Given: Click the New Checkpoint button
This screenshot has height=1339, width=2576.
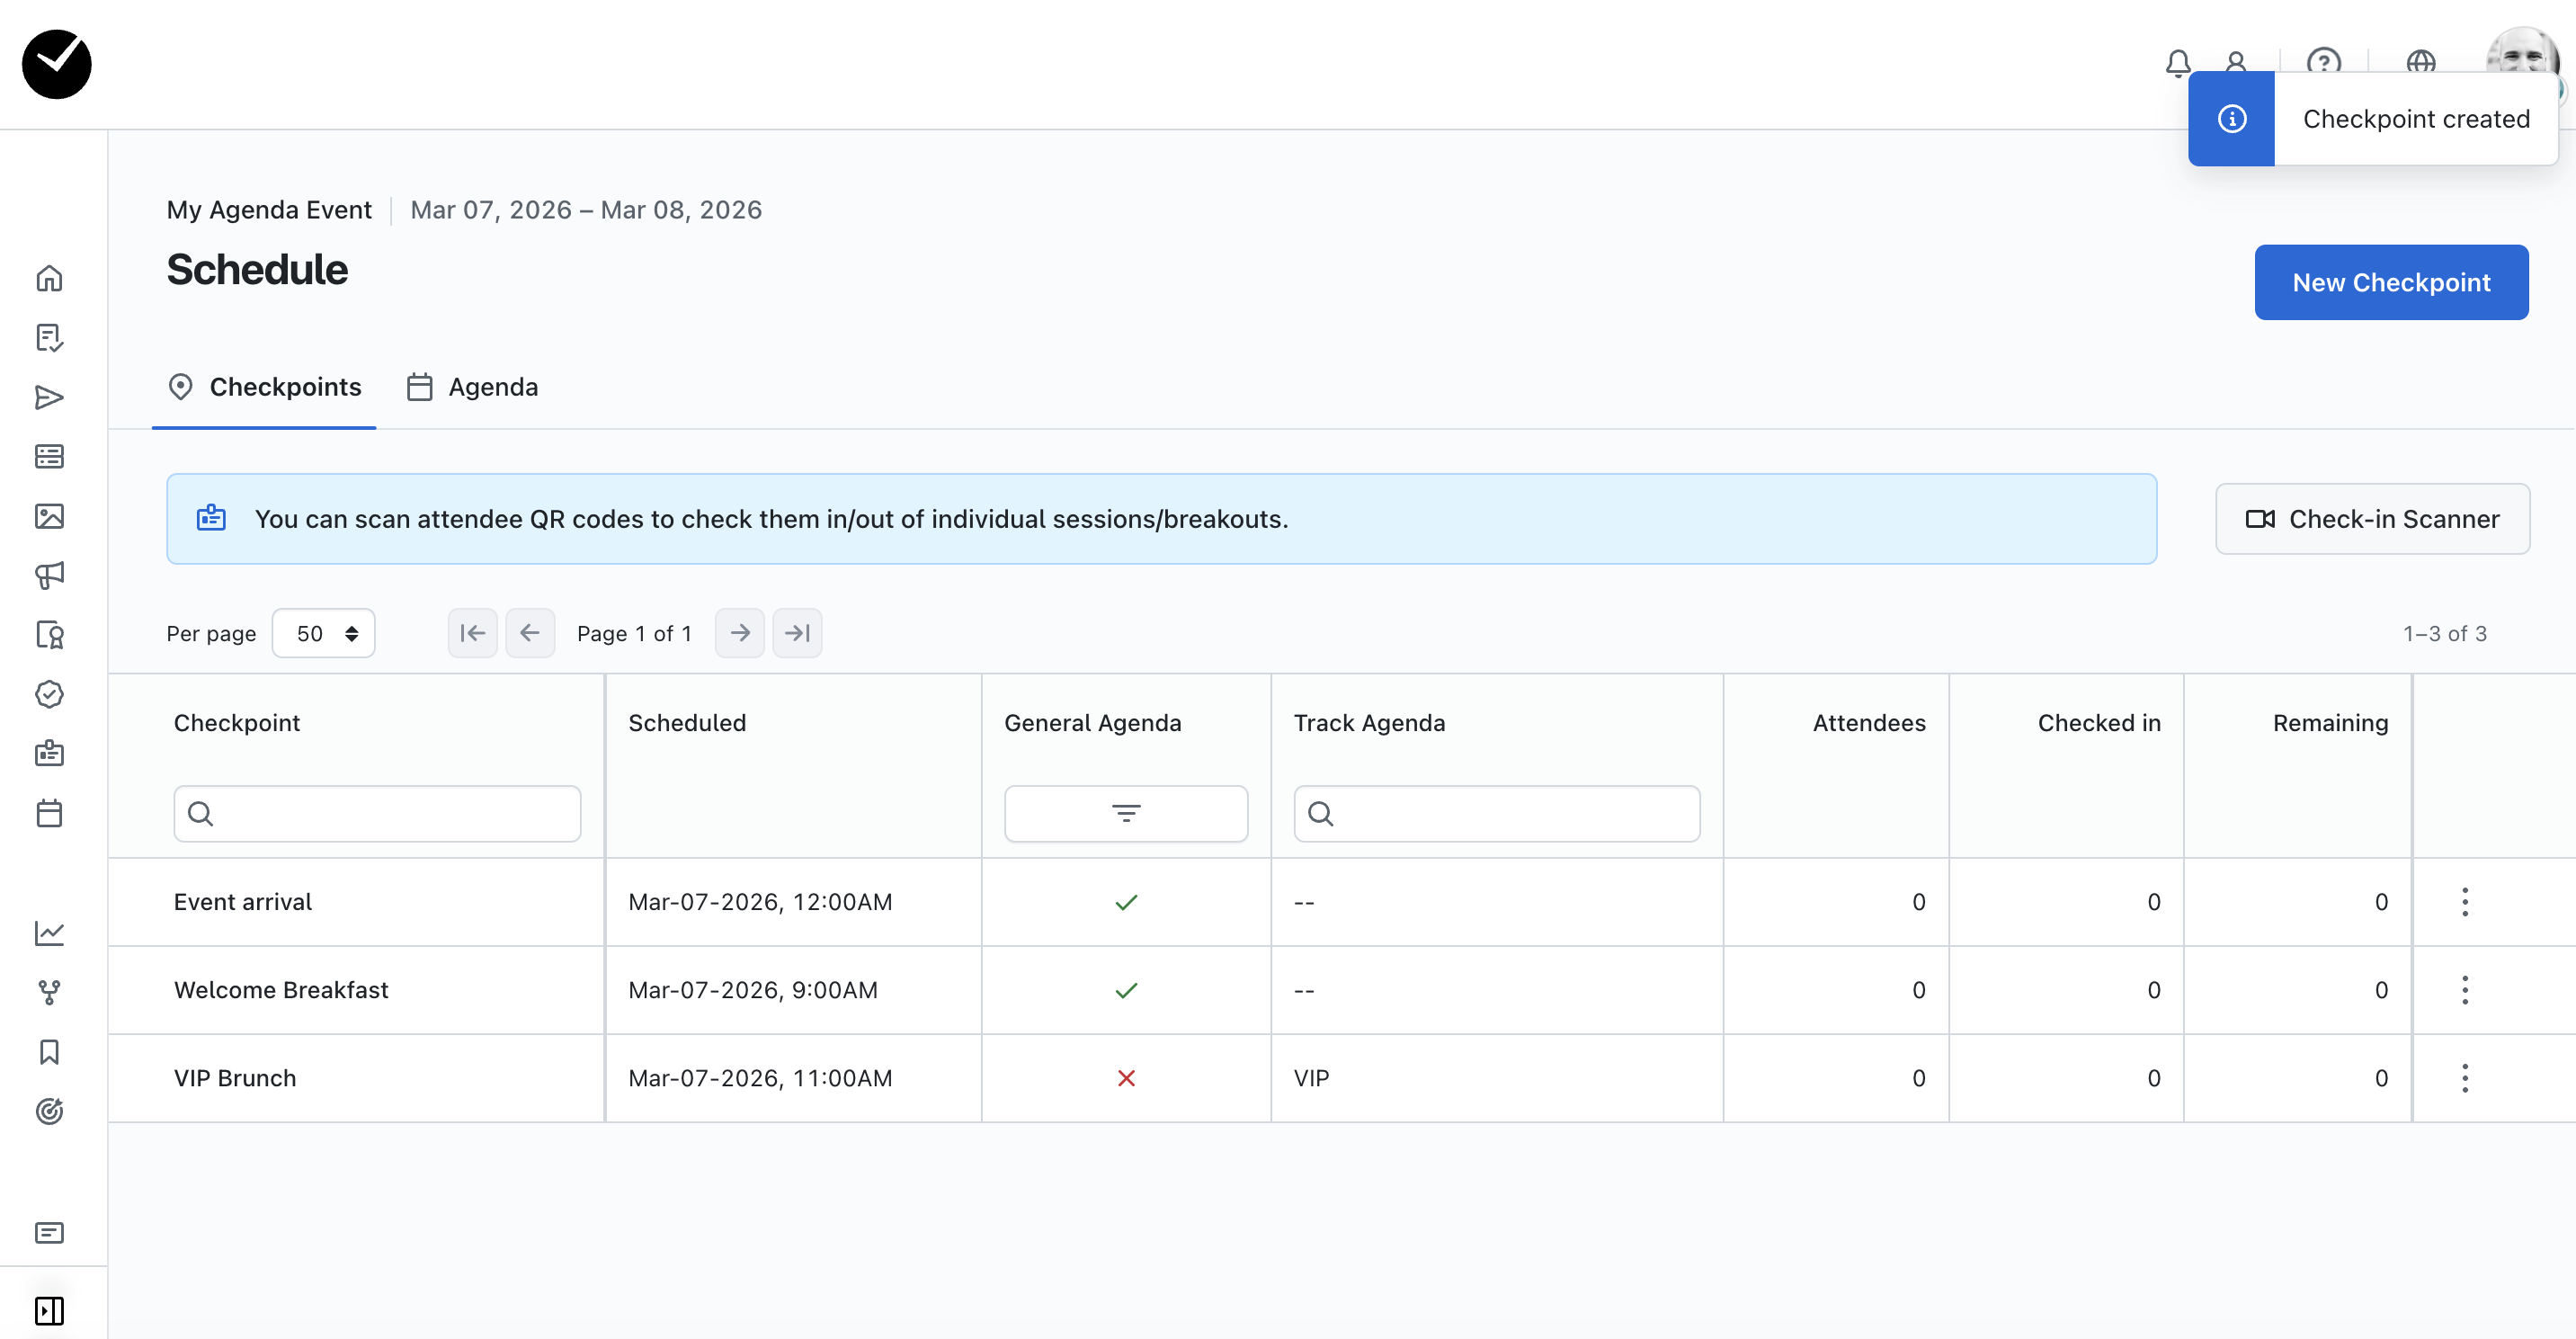Looking at the screenshot, I should pos(2390,282).
